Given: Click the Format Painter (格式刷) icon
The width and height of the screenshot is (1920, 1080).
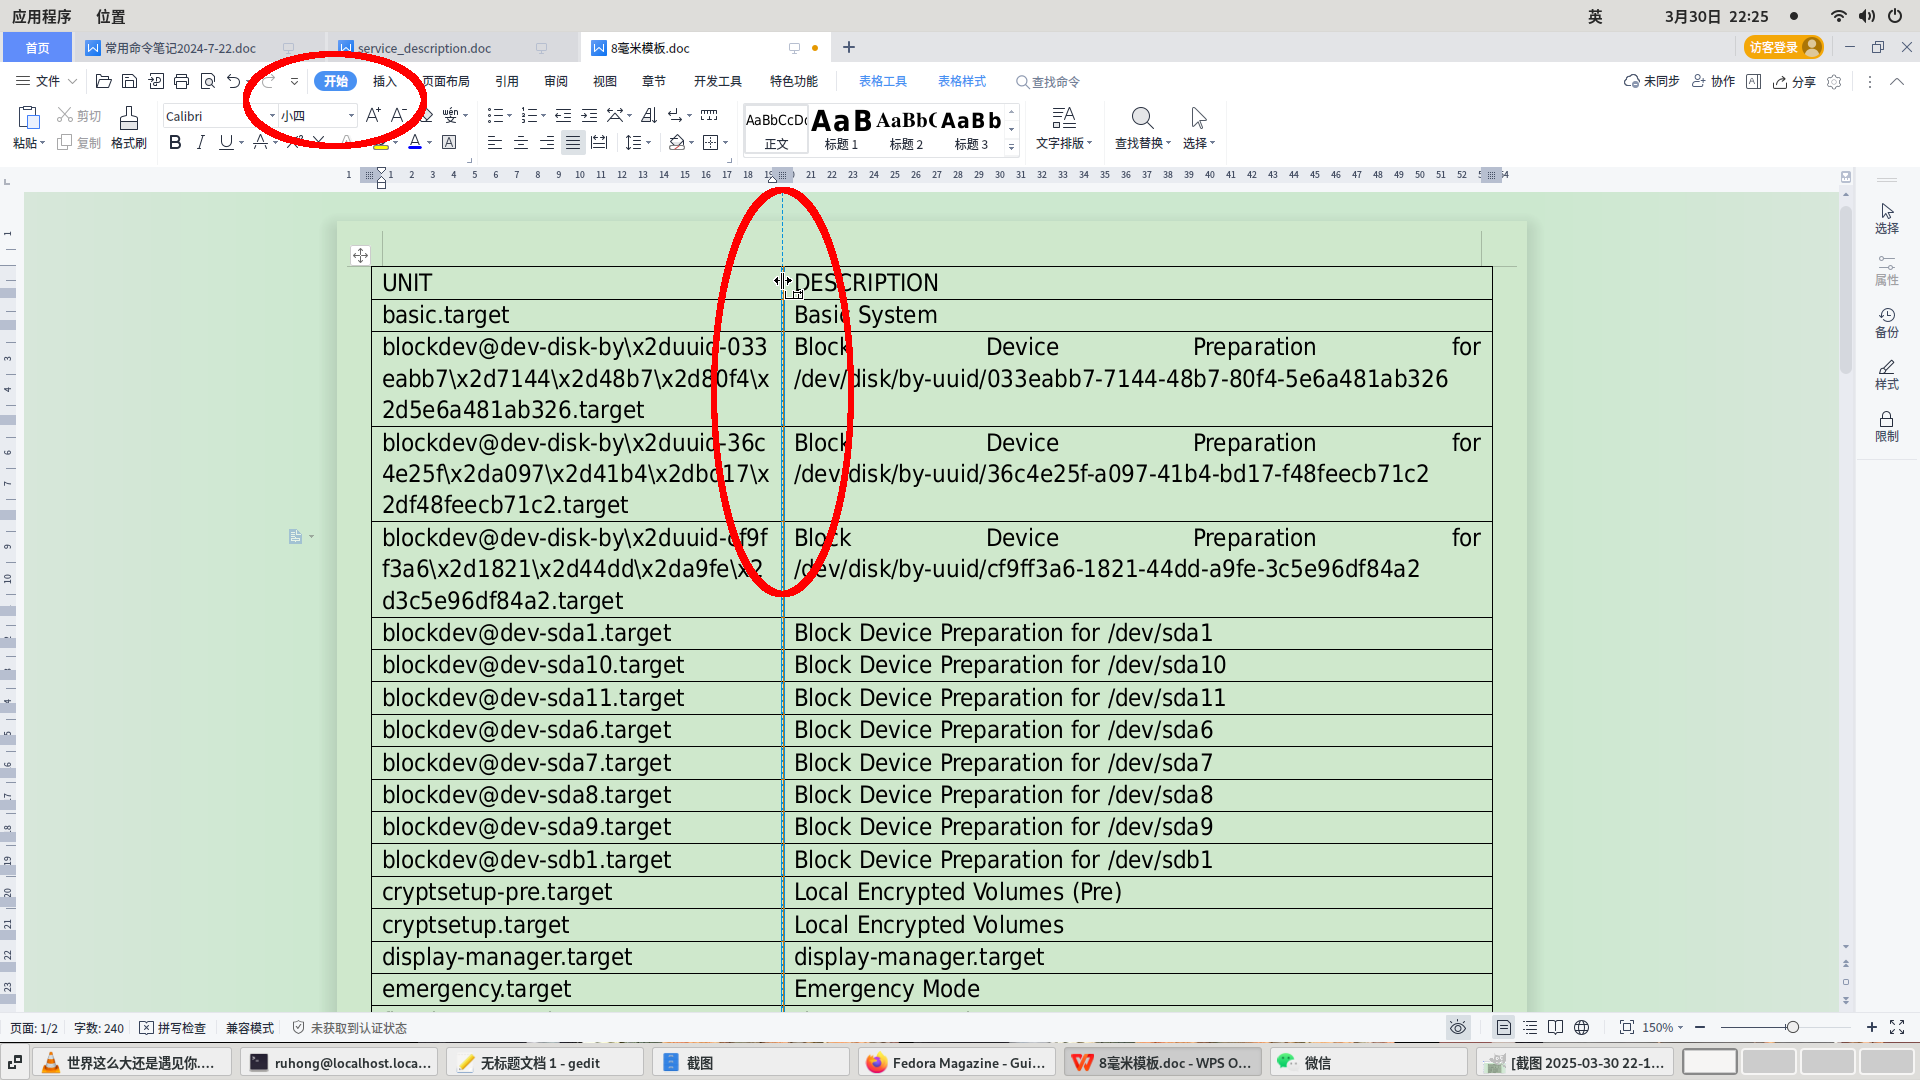Looking at the screenshot, I should pos(128,119).
